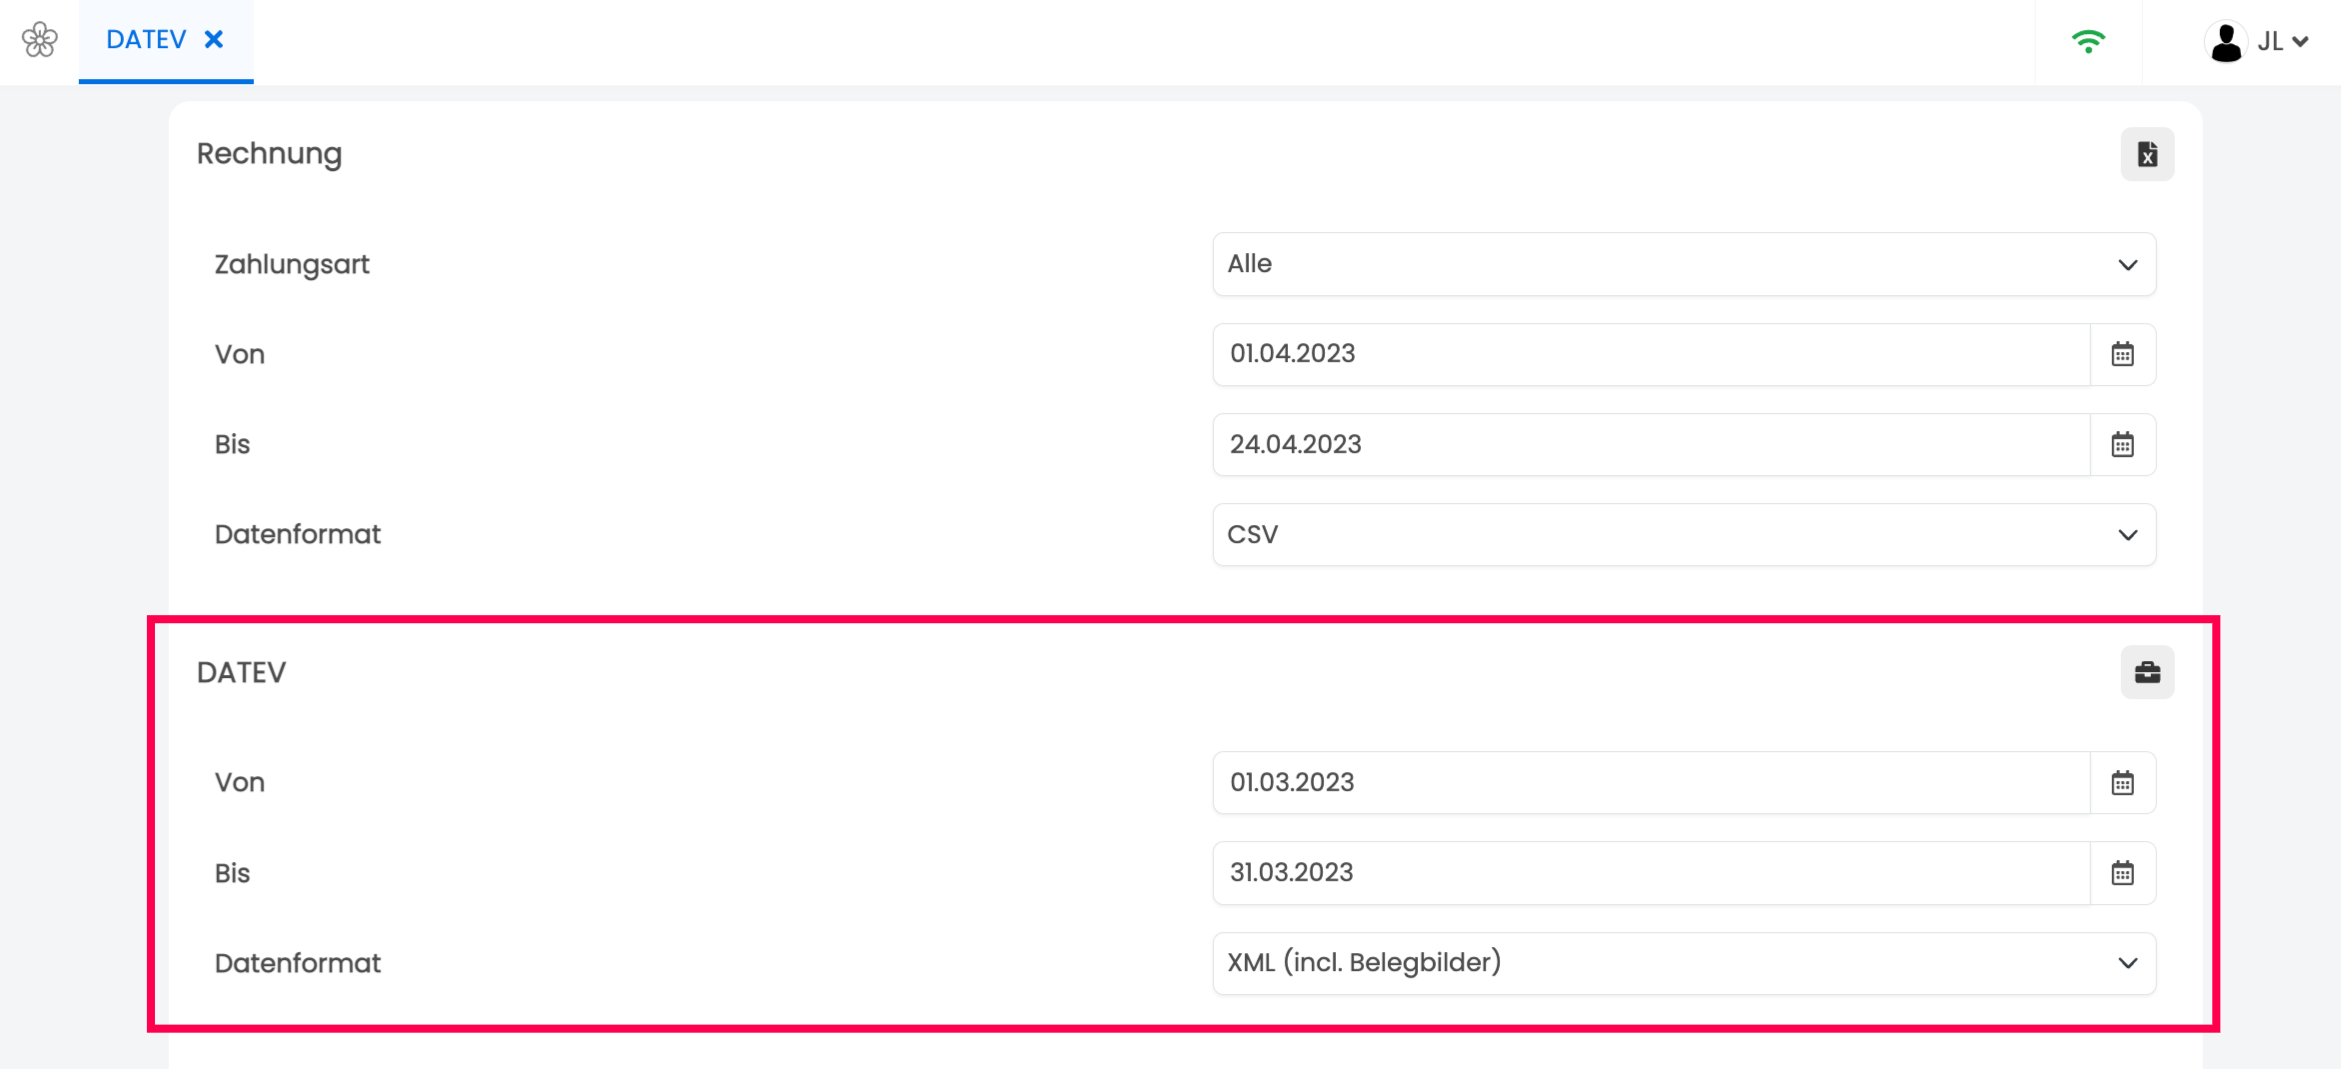Open DATEV Datenformat dropdown showing XML
The image size is (2341, 1069).
(1684, 963)
